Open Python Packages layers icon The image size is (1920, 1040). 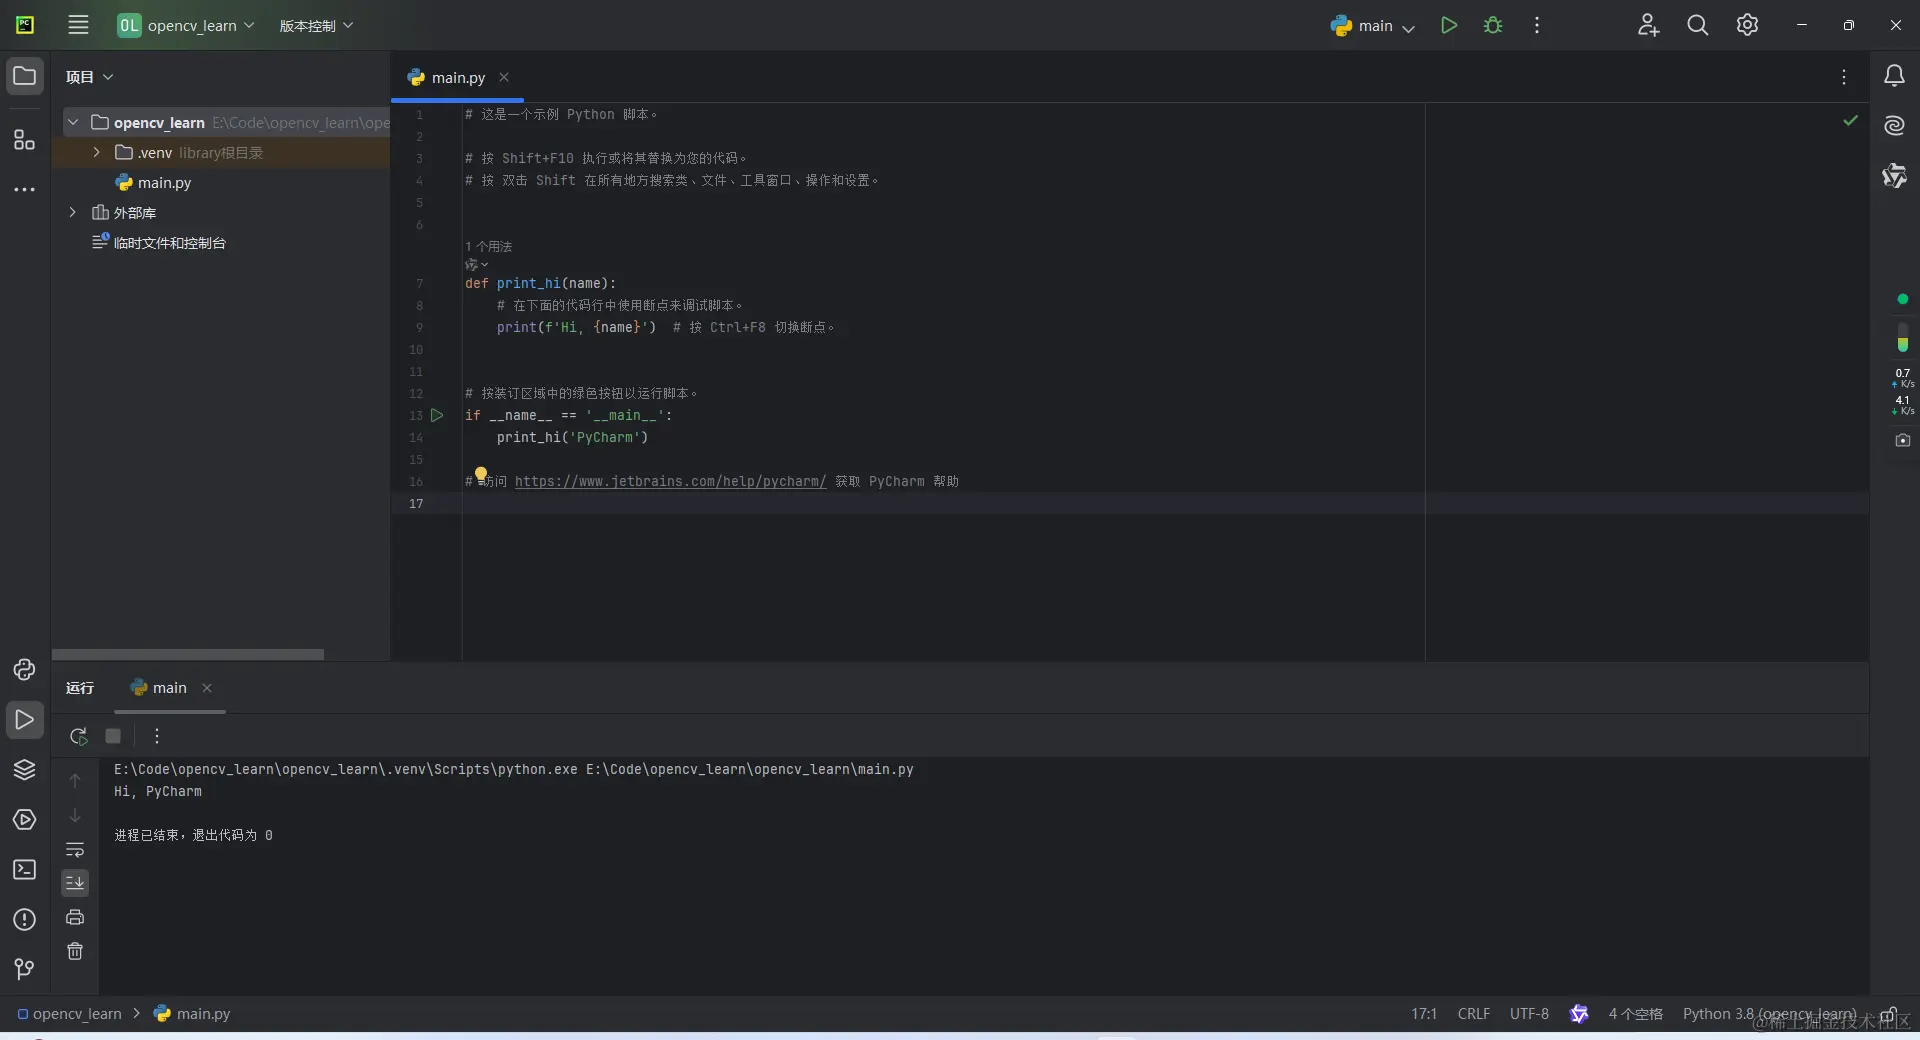24,769
